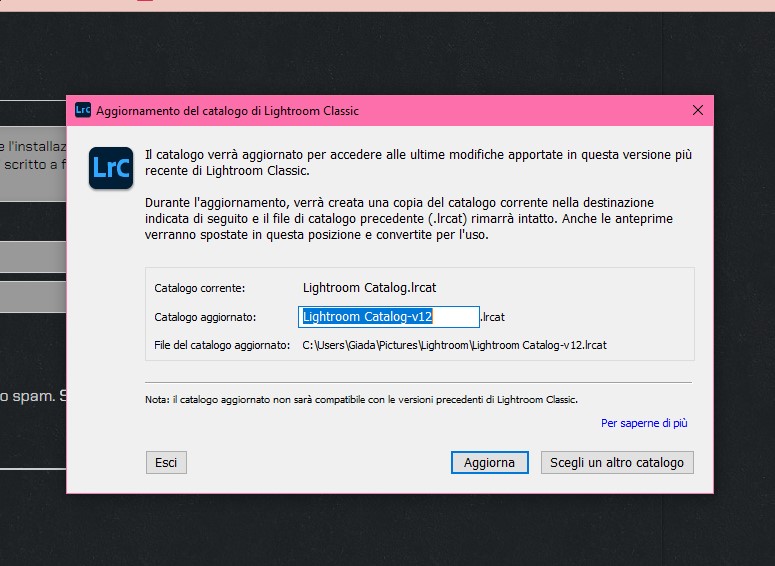This screenshot has height=566, width=775.
Task: Click the '.lrcat' extension label
Action: coord(492,317)
